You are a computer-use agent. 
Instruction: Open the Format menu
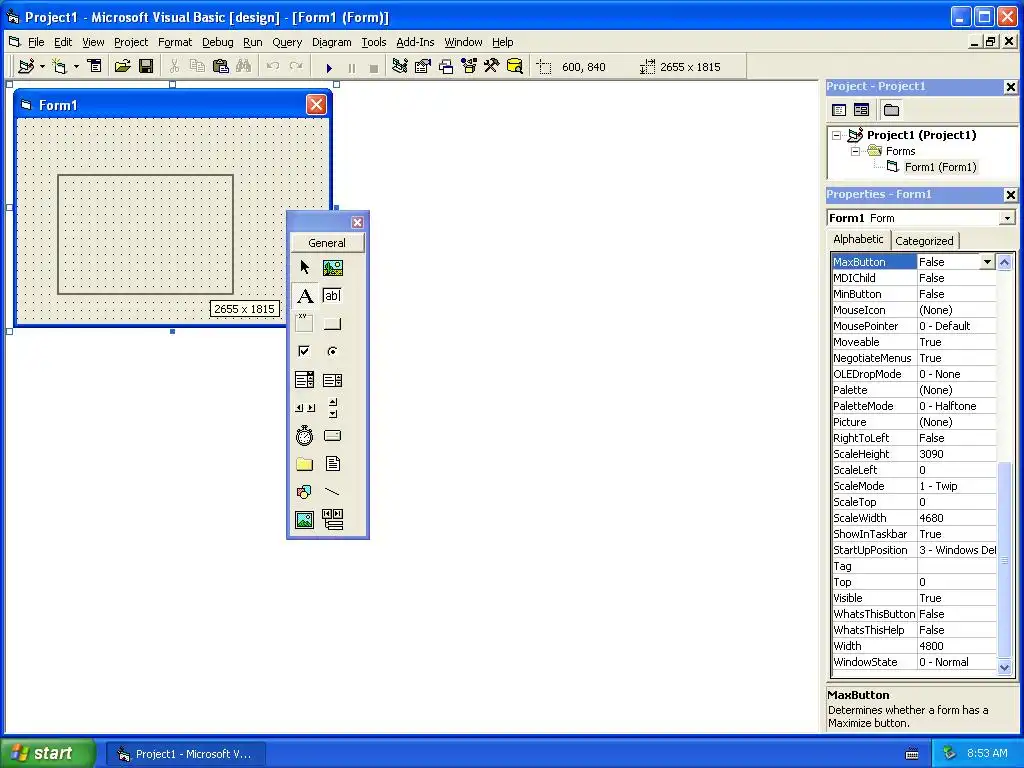(x=175, y=42)
